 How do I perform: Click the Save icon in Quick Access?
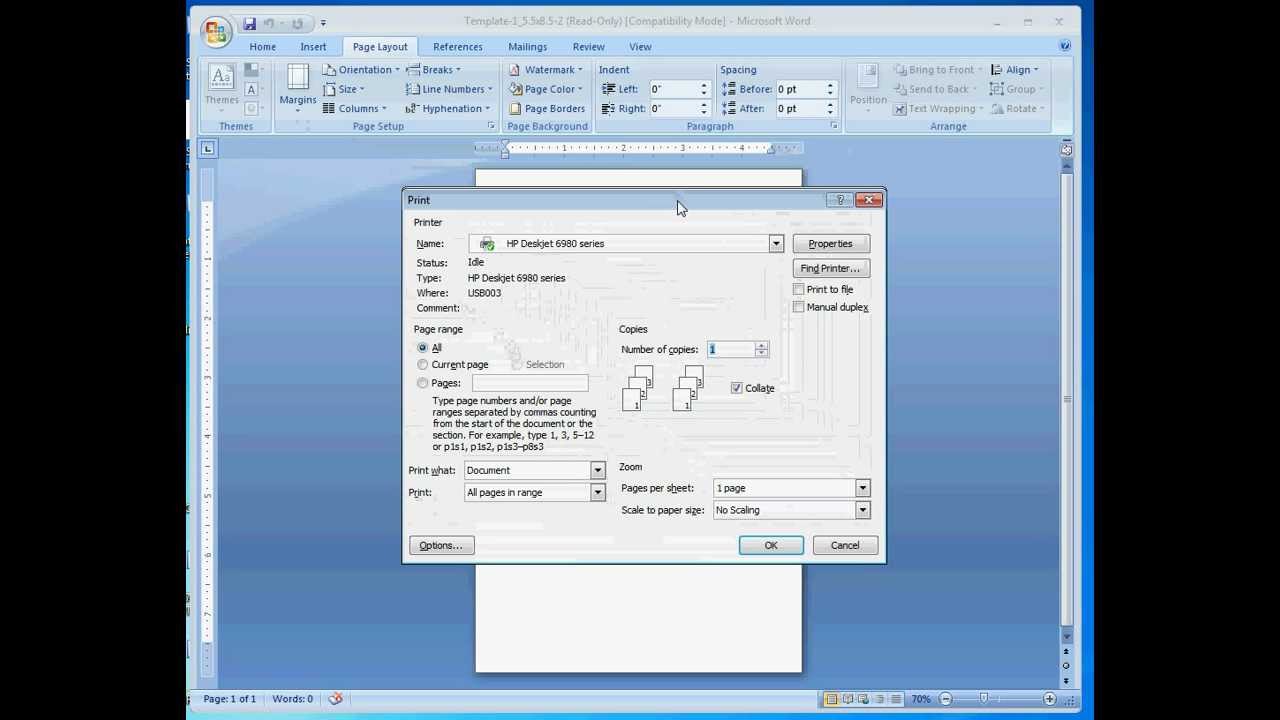point(250,23)
